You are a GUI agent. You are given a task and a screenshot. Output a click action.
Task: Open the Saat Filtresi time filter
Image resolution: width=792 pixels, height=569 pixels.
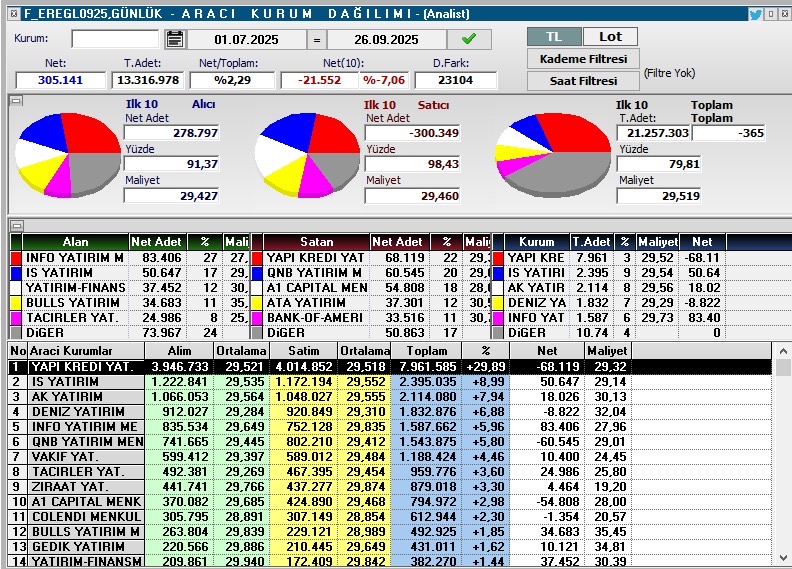pyautogui.click(x=583, y=81)
